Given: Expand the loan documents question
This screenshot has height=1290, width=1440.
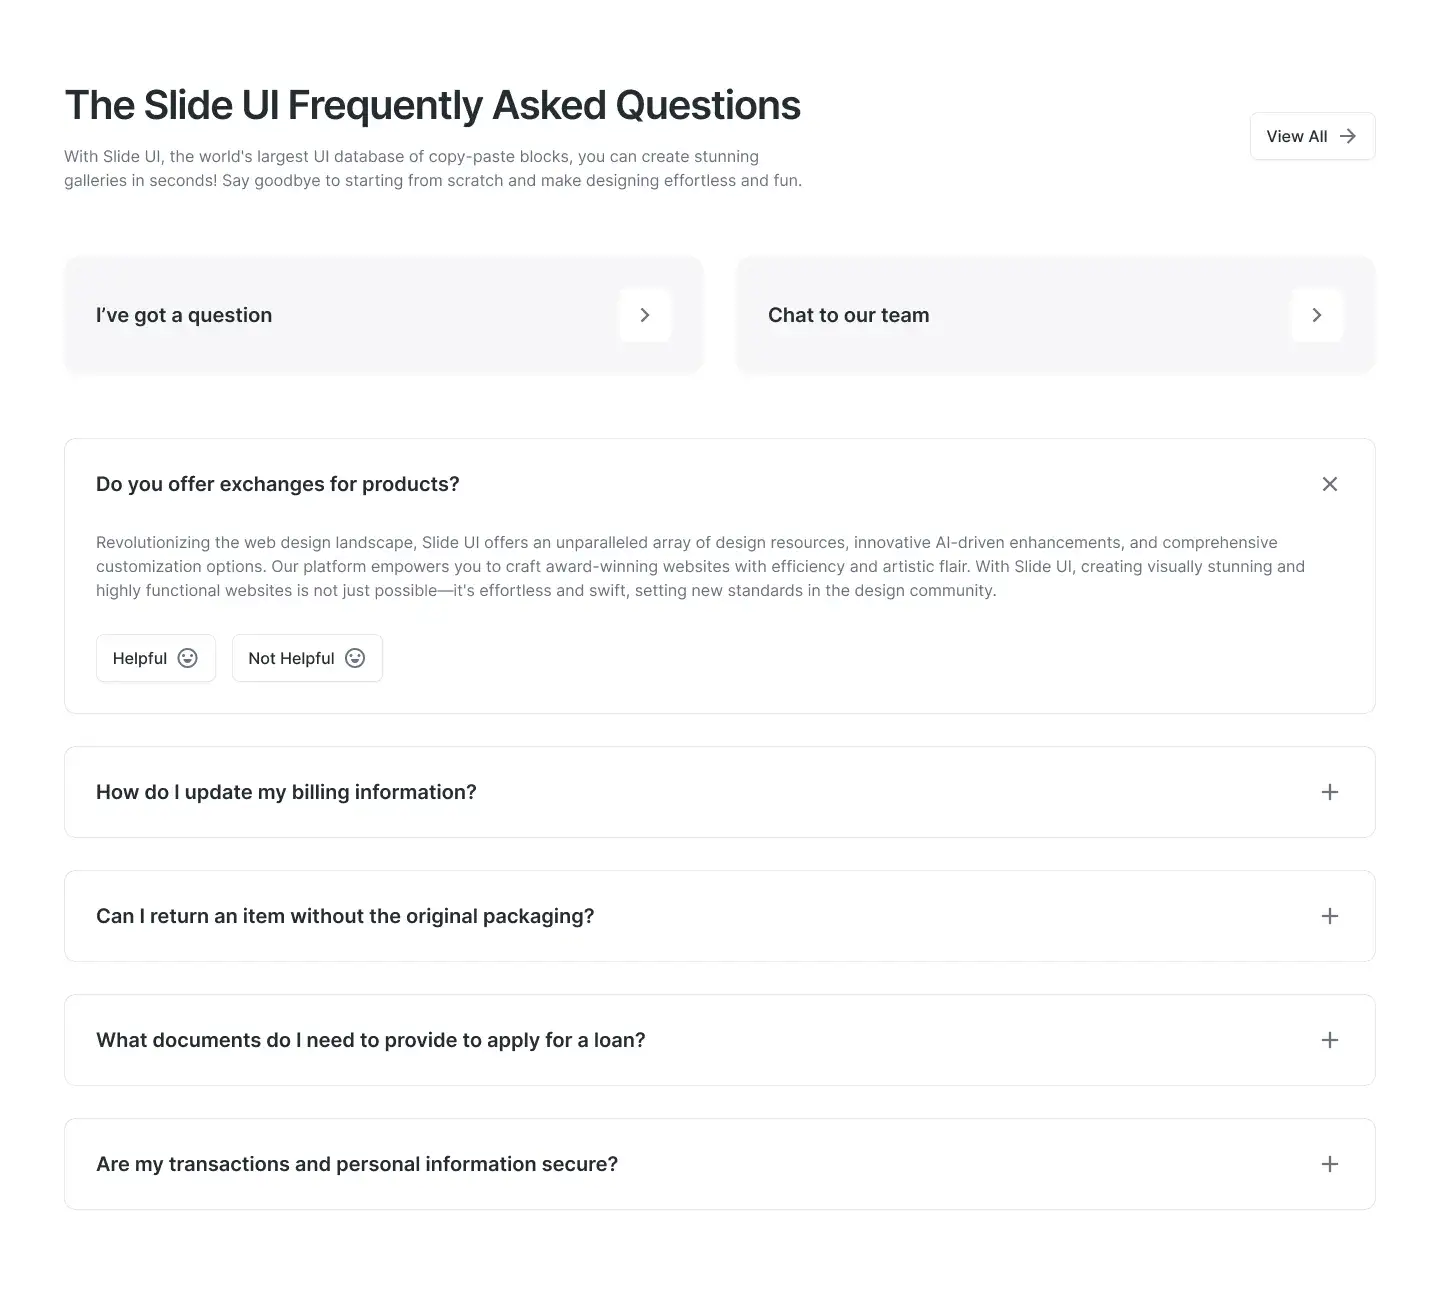Looking at the screenshot, I should (1330, 1040).
